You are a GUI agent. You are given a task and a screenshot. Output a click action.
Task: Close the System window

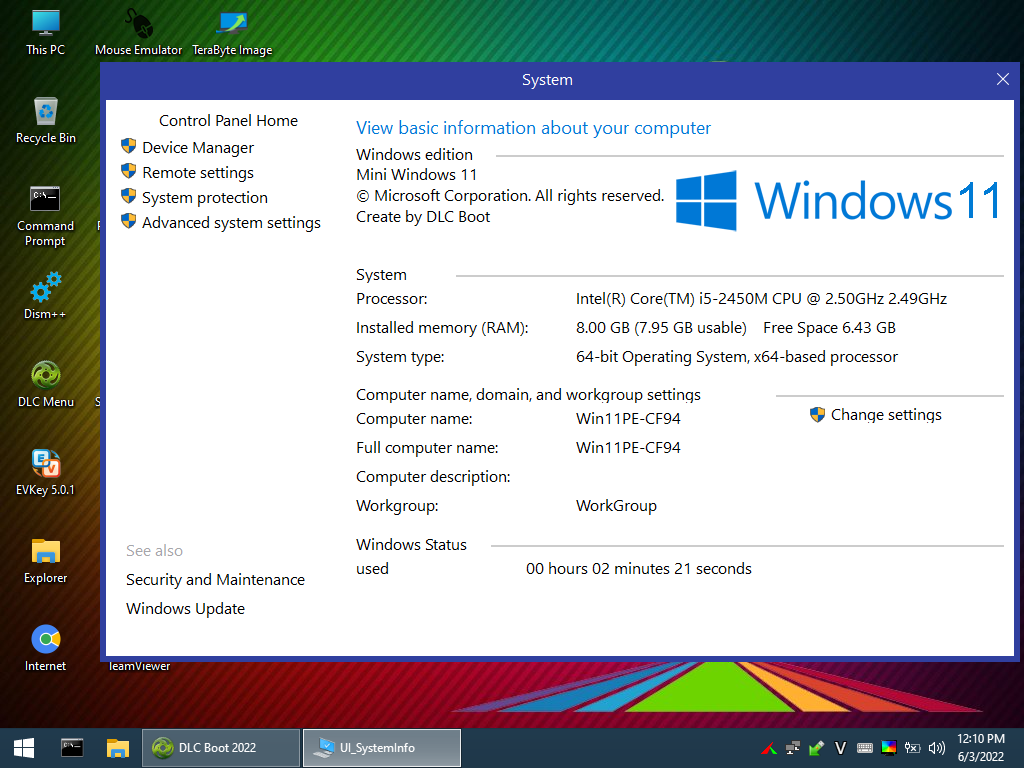click(1003, 80)
